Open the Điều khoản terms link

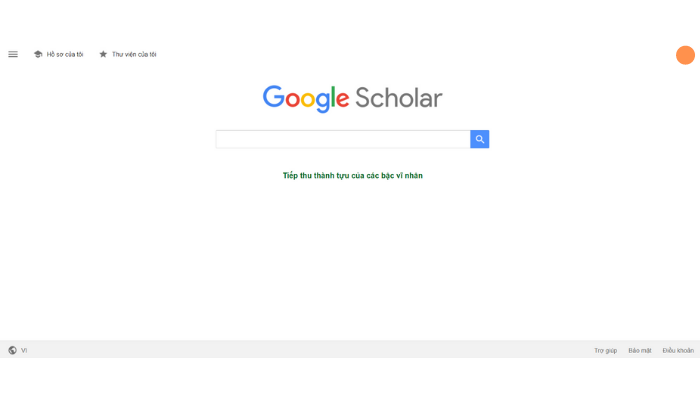coord(678,350)
